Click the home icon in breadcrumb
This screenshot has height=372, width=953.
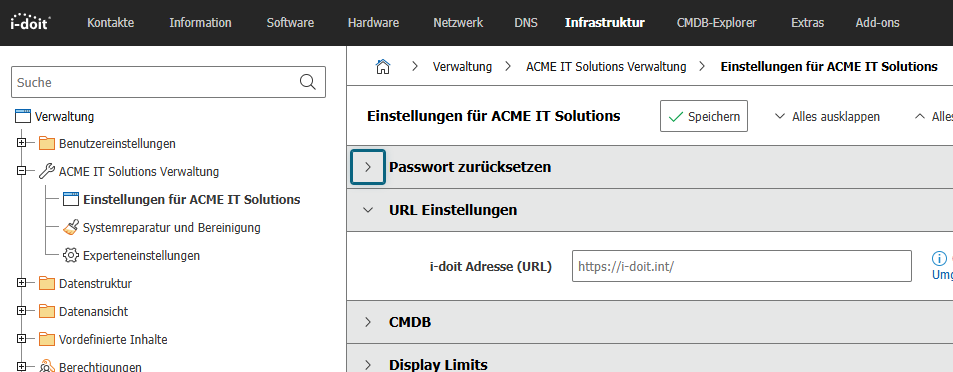[382, 66]
